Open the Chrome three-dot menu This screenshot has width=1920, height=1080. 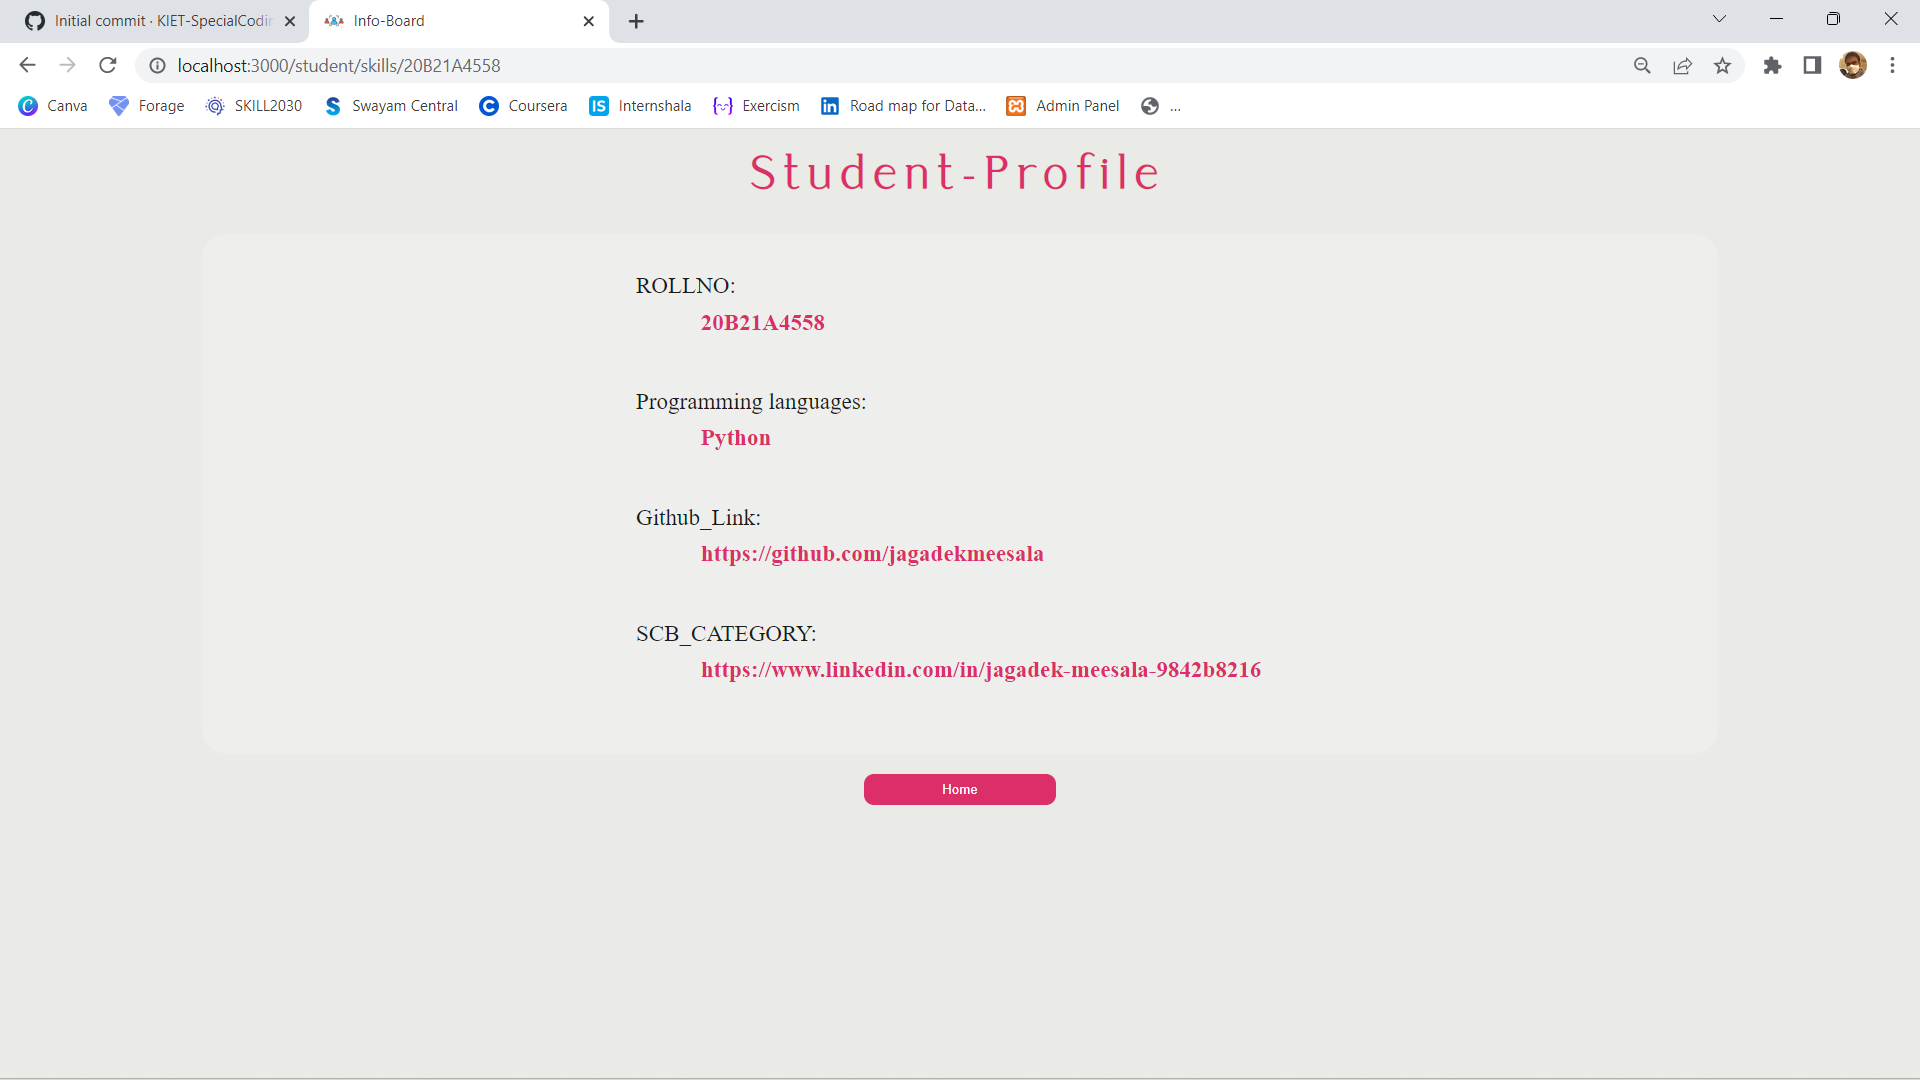[1892, 65]
